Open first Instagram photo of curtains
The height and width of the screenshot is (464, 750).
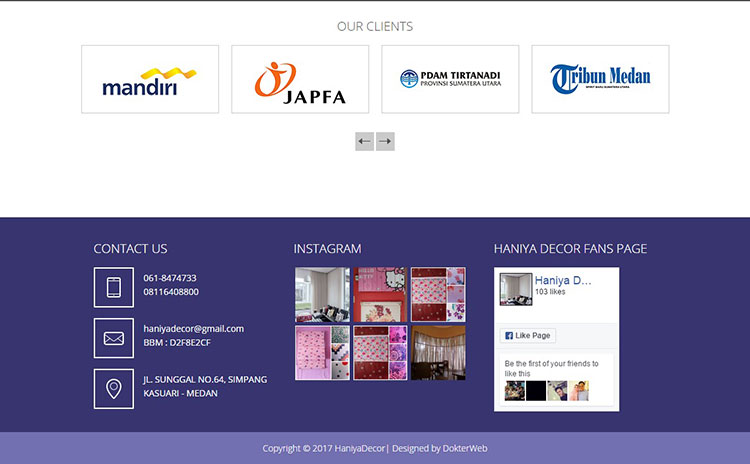(322, 294)
